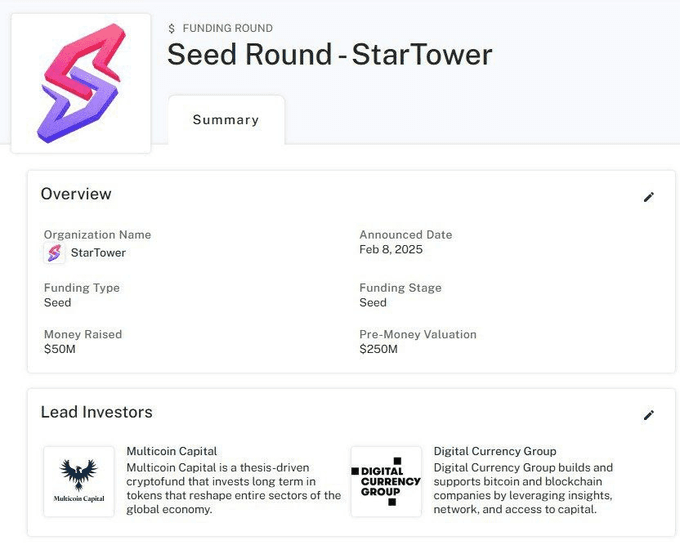Click the large StarTower logo
The image size is (680, 545).
(x=80, y=83)
